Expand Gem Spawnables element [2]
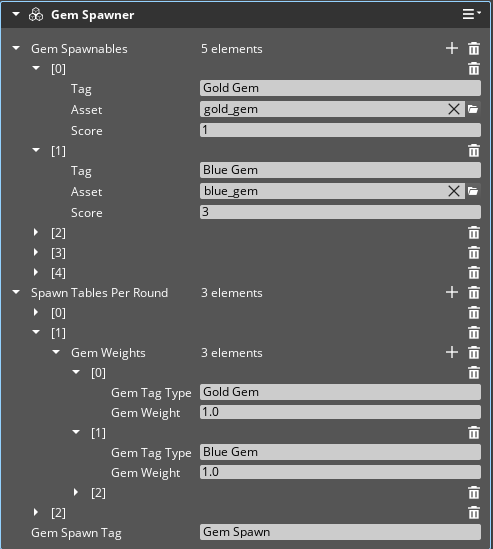This screenshot has width=493, height=549. pyautogui.click(x=36, y=232)
